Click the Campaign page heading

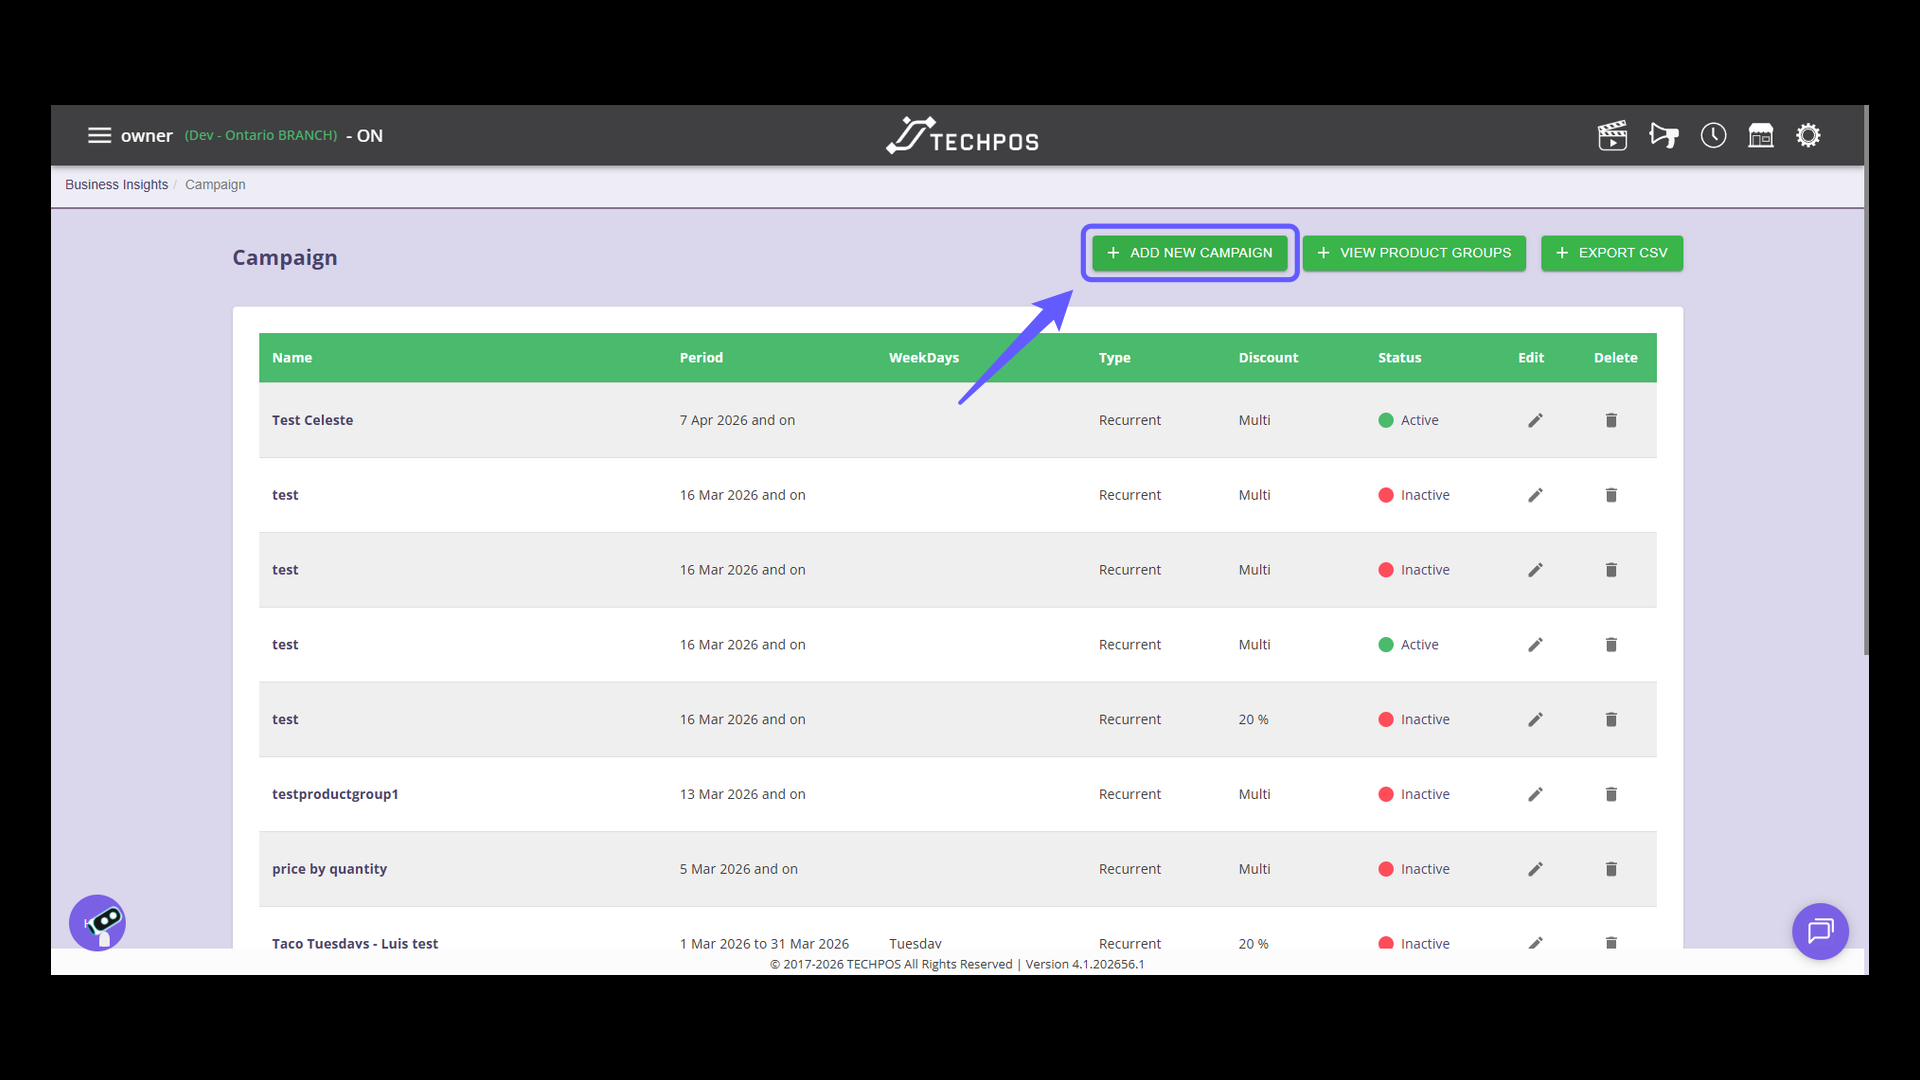[285, 257]
